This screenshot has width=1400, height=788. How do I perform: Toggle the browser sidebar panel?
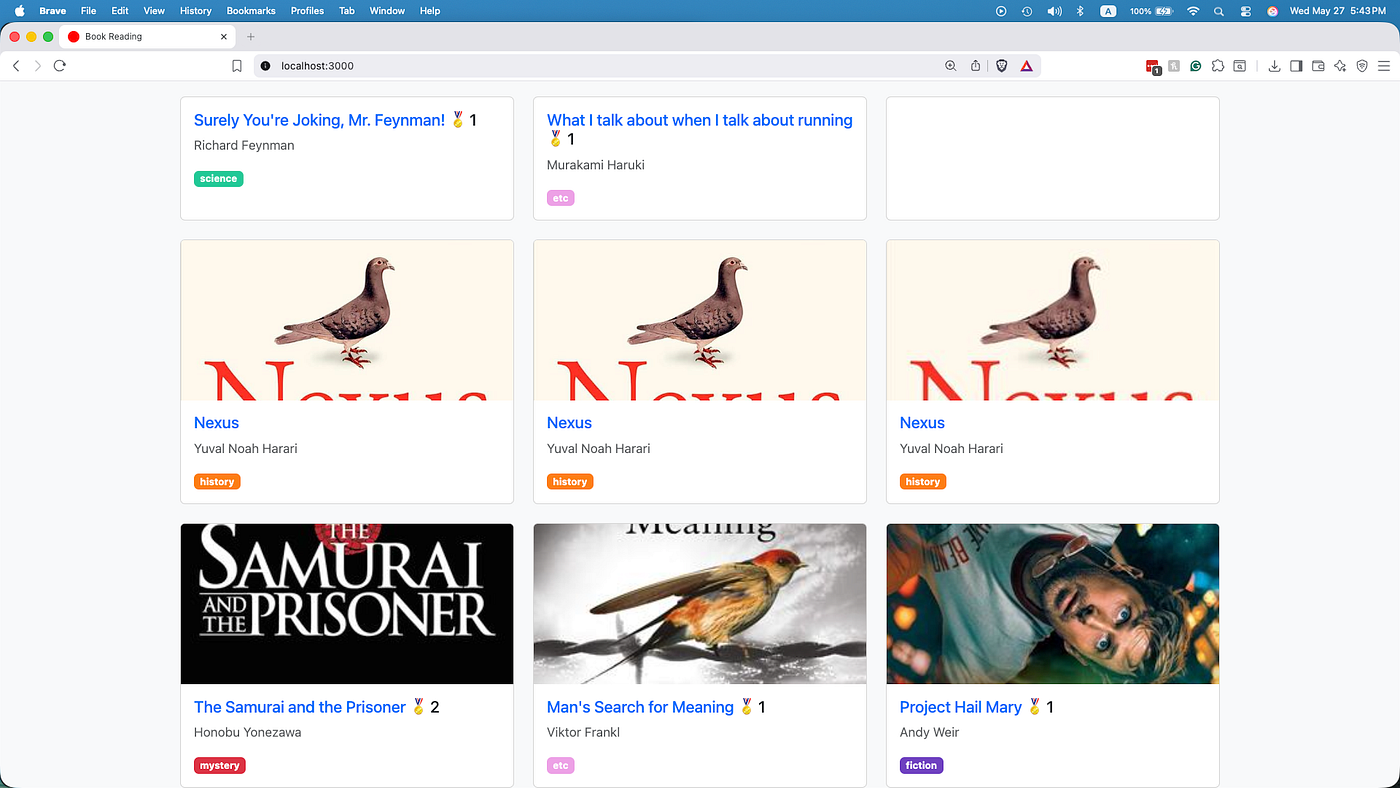[1296, 66]
